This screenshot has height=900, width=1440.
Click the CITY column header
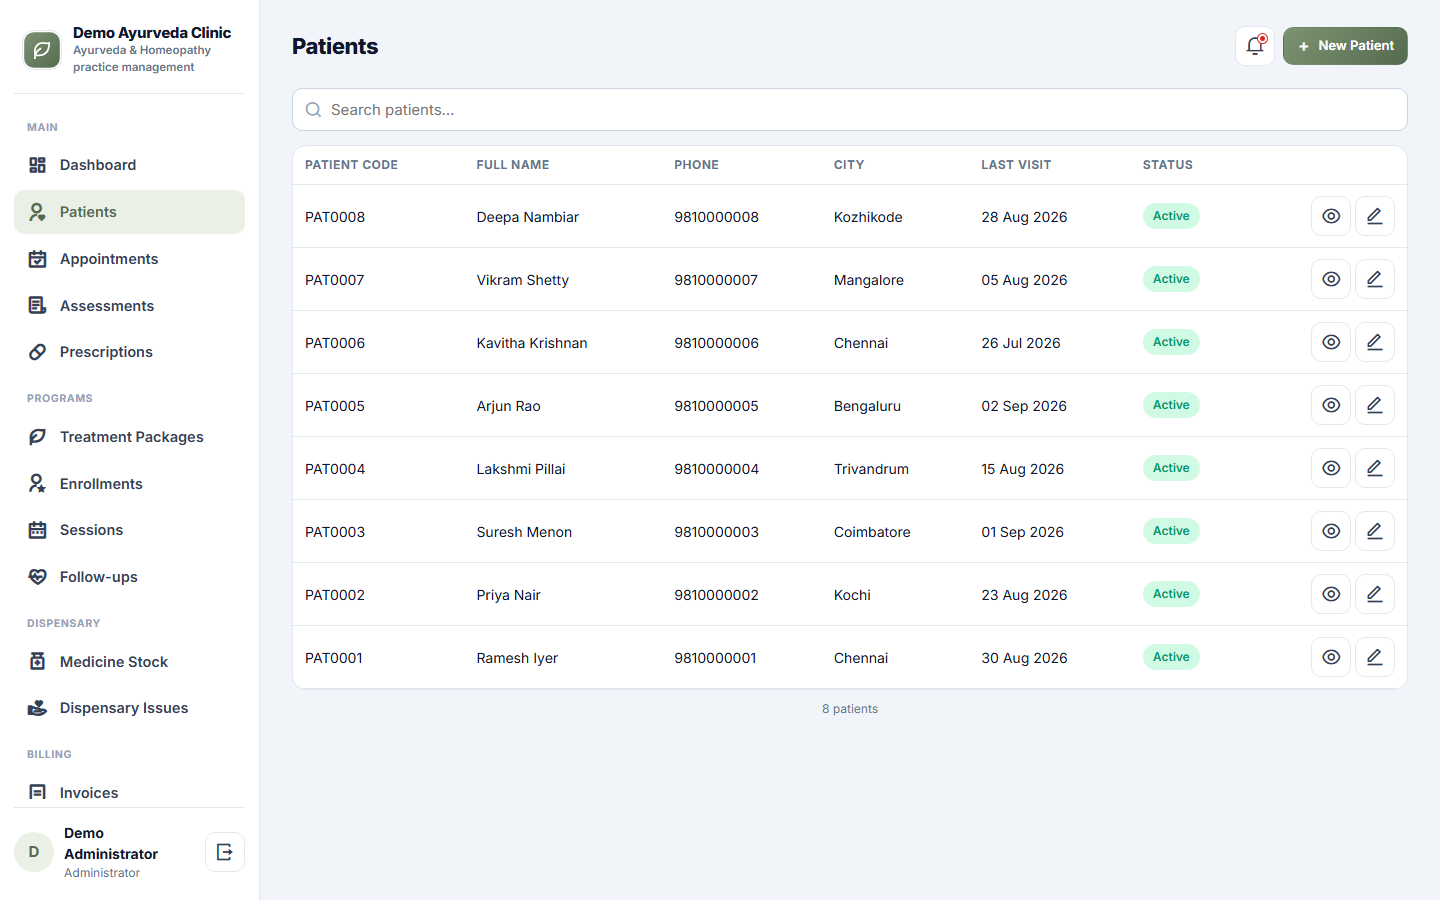click(849, 165)
